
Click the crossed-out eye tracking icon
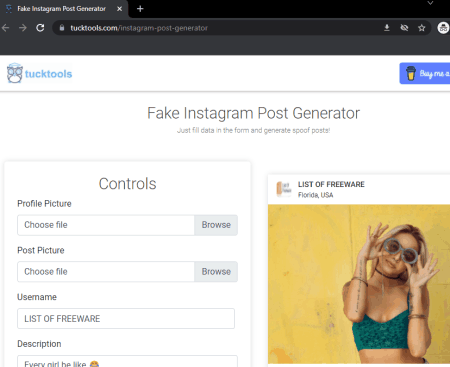coord(404,28)
